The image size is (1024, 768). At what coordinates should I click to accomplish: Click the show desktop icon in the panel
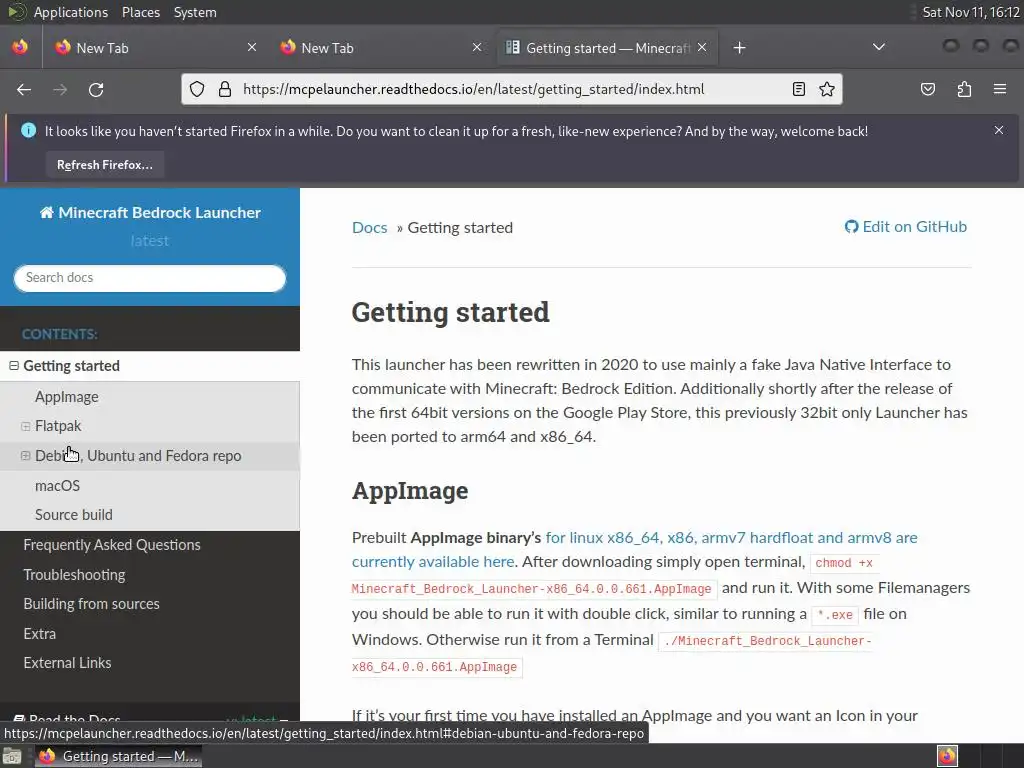tap(12, 757)
